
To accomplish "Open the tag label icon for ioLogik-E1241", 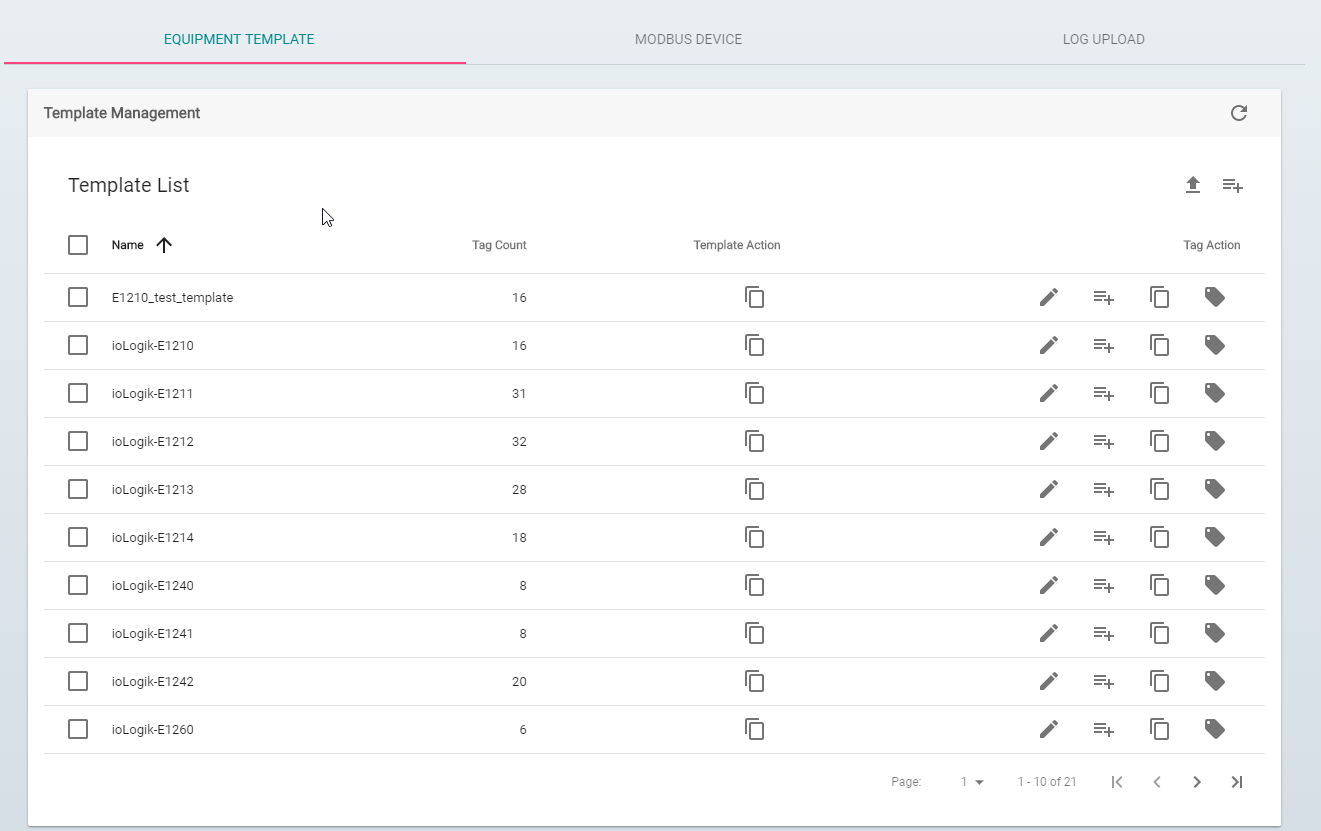I will coord(1215,633).
